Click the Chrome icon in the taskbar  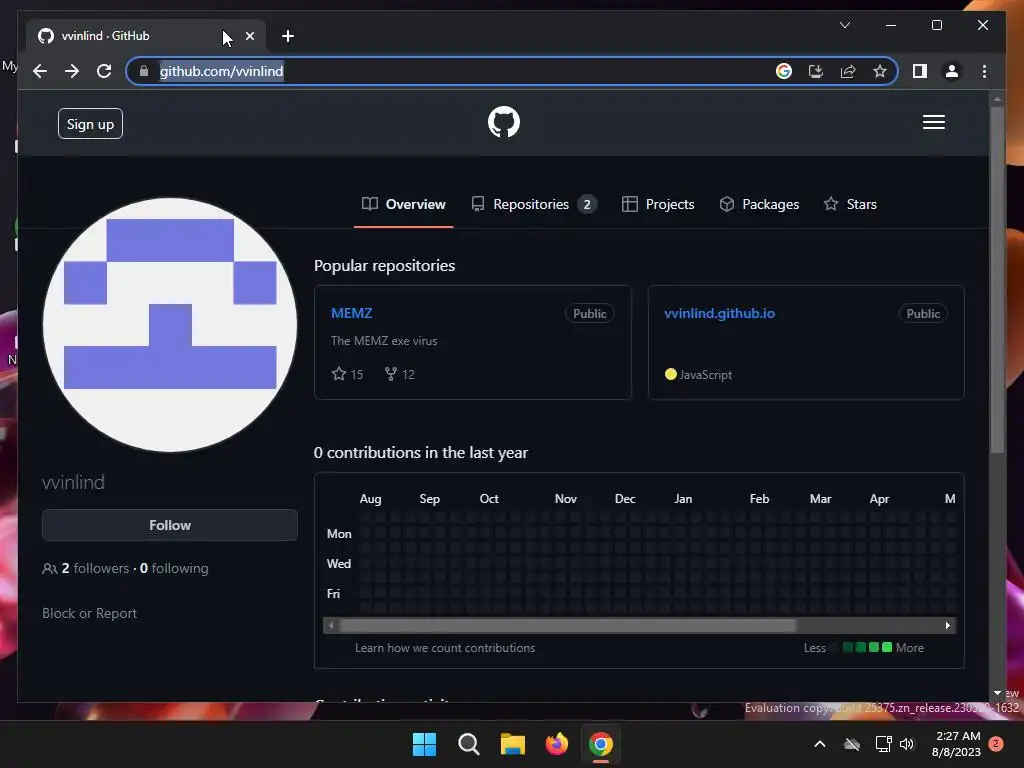(601, 744)
